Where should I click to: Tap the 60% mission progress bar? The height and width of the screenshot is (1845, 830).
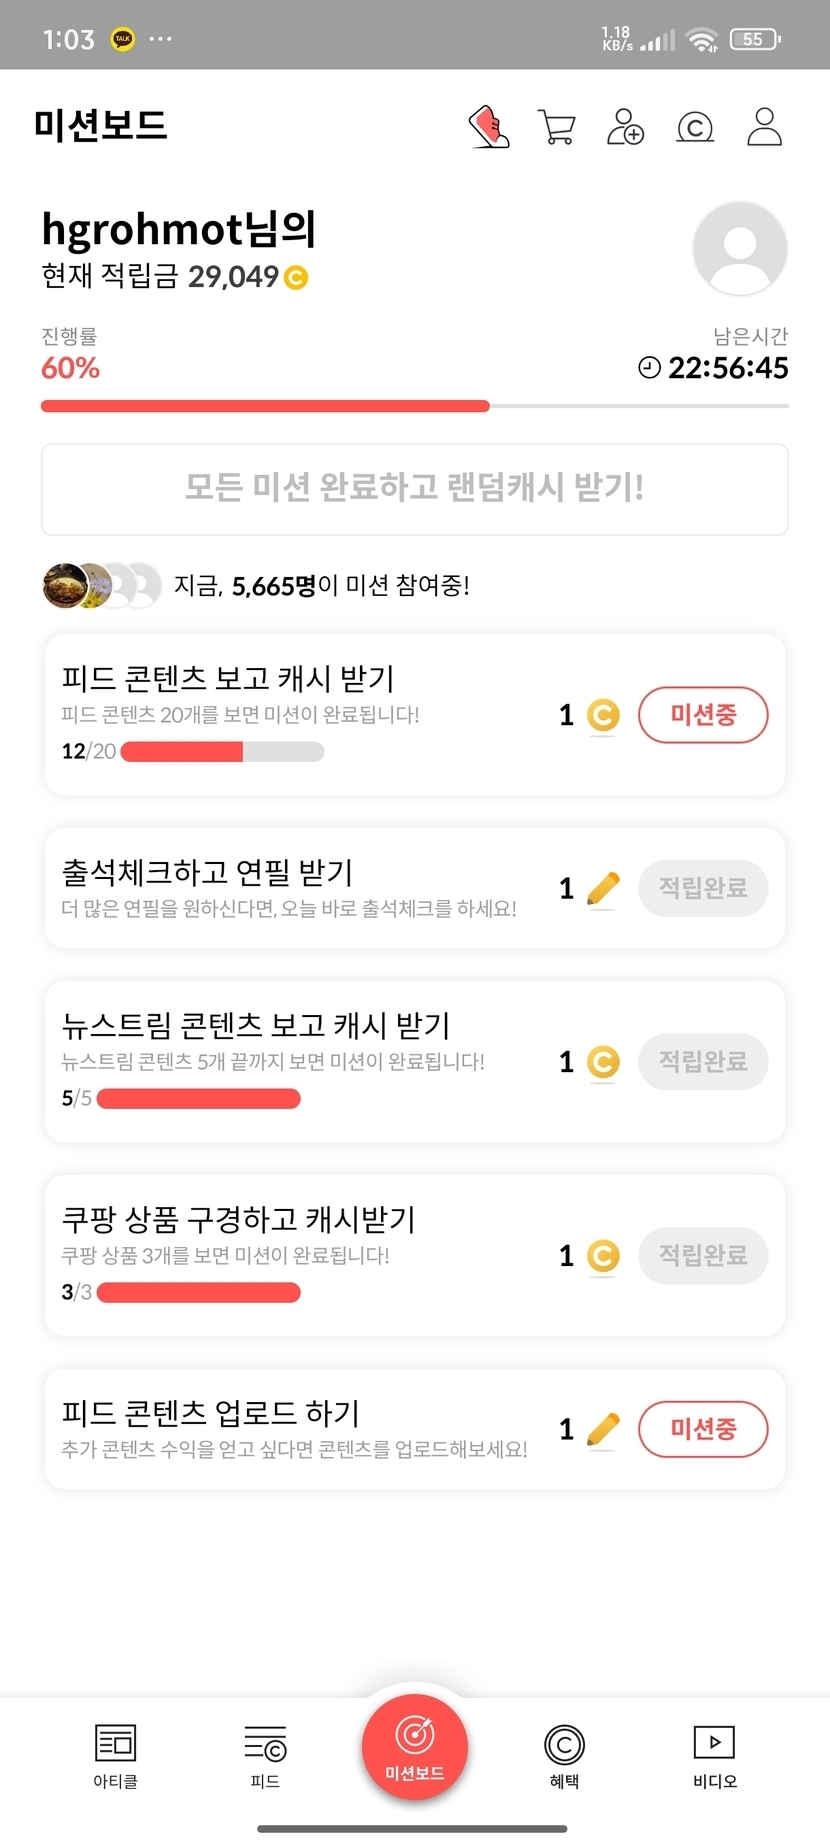tap(414, 406)
